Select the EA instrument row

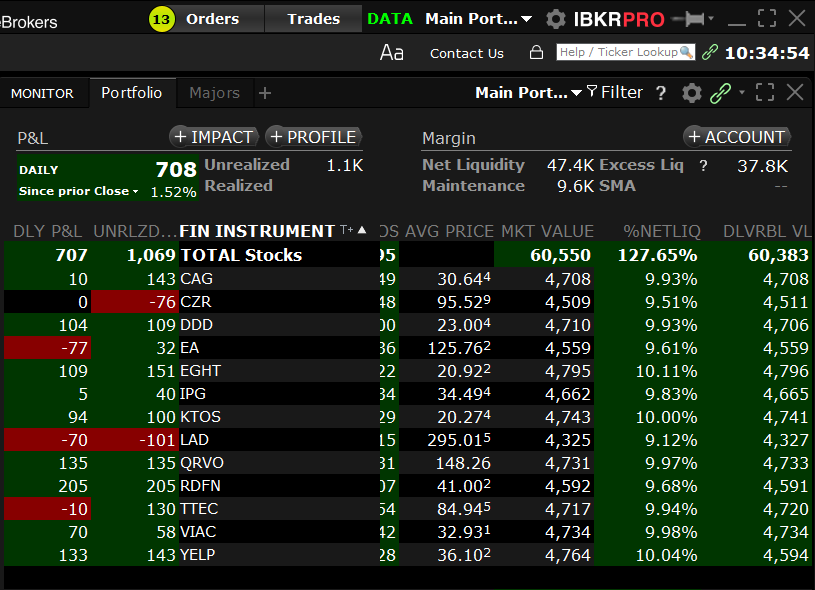(x=407, y=348)
